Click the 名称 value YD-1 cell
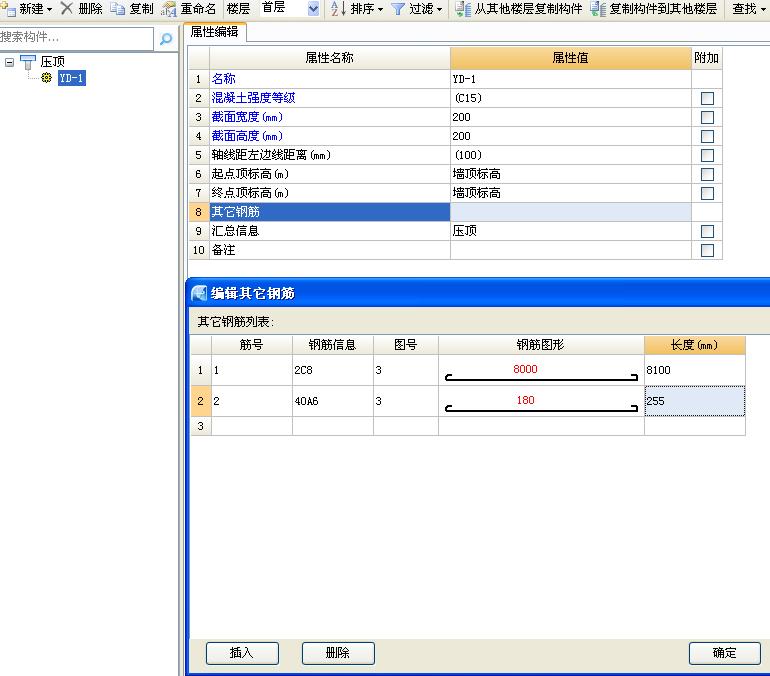This screenshot has height=676, width=770. pos(571,79)
